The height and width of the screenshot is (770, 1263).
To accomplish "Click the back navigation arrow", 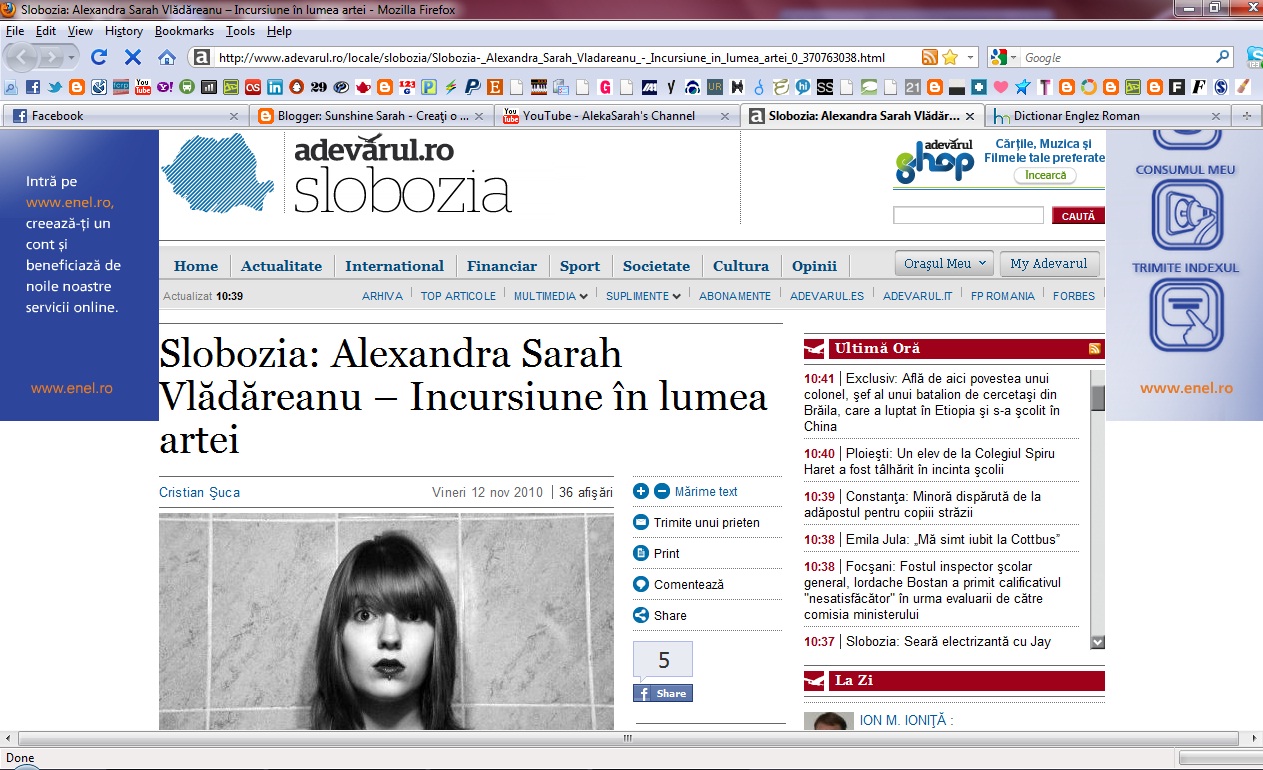I will point(24,57).
